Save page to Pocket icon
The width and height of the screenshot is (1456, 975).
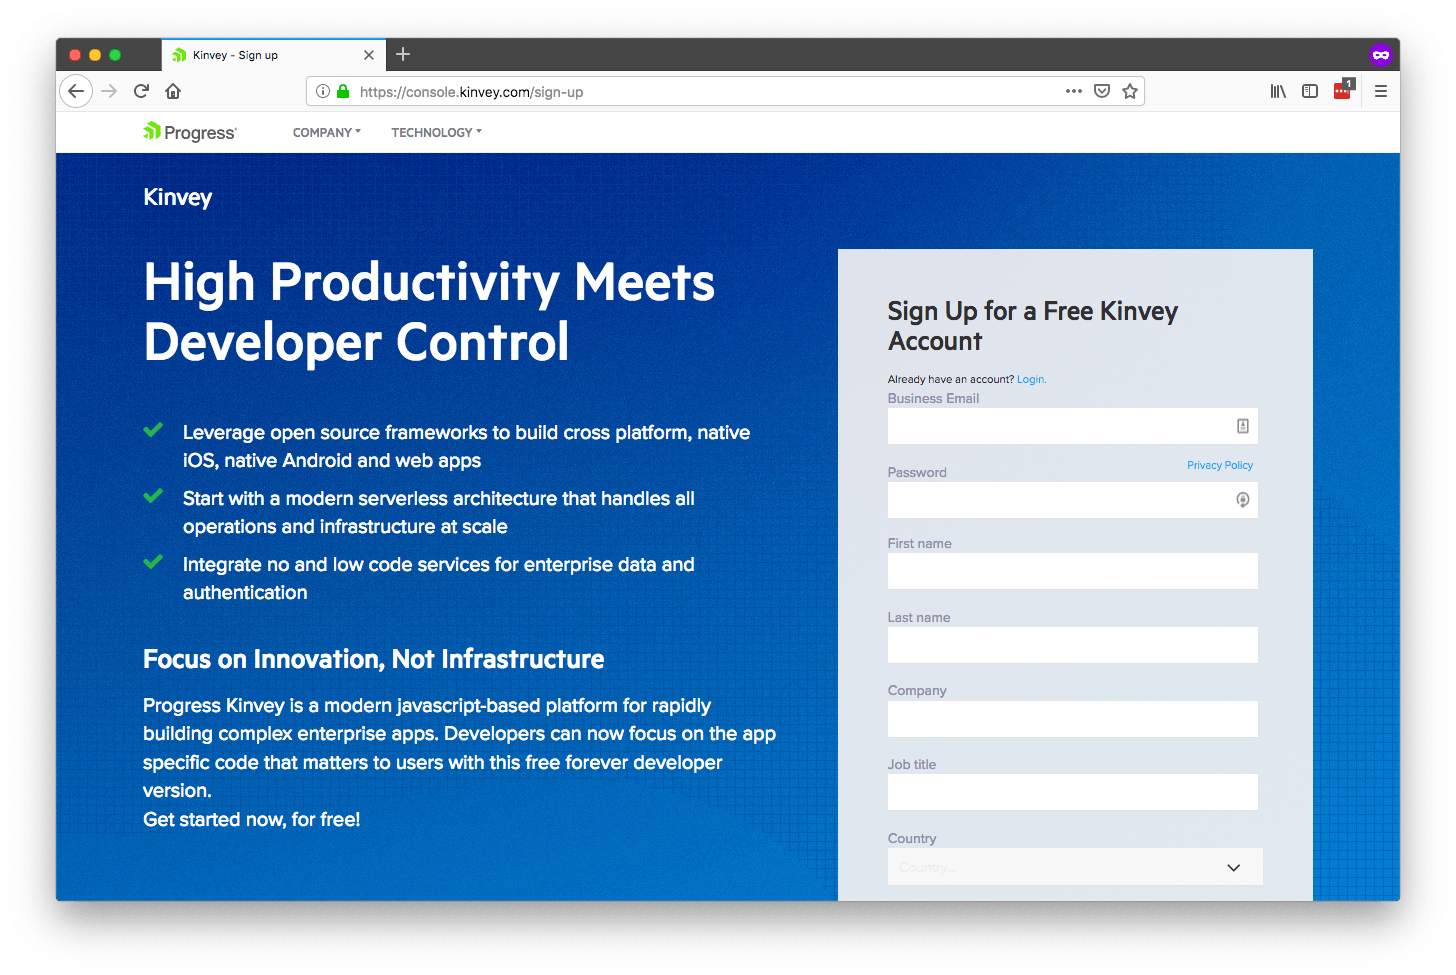[x=1102, y=91]
